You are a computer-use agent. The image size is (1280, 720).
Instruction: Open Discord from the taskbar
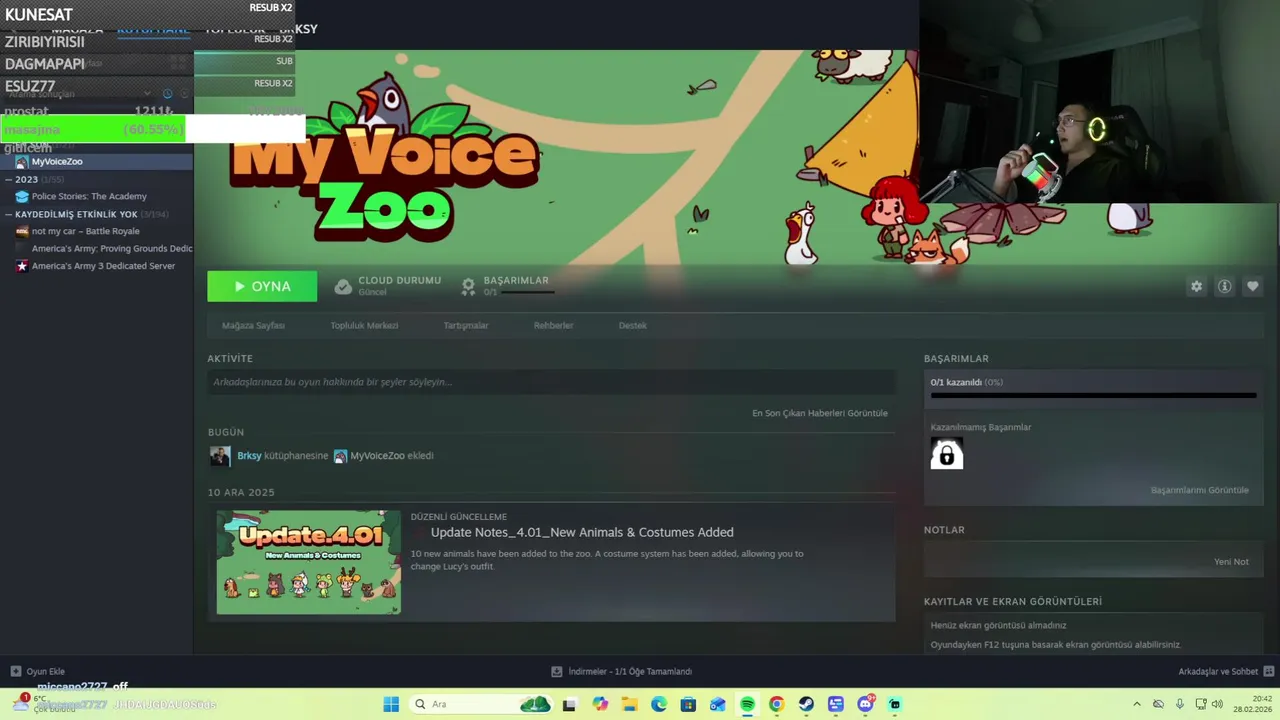pos(865,704)
